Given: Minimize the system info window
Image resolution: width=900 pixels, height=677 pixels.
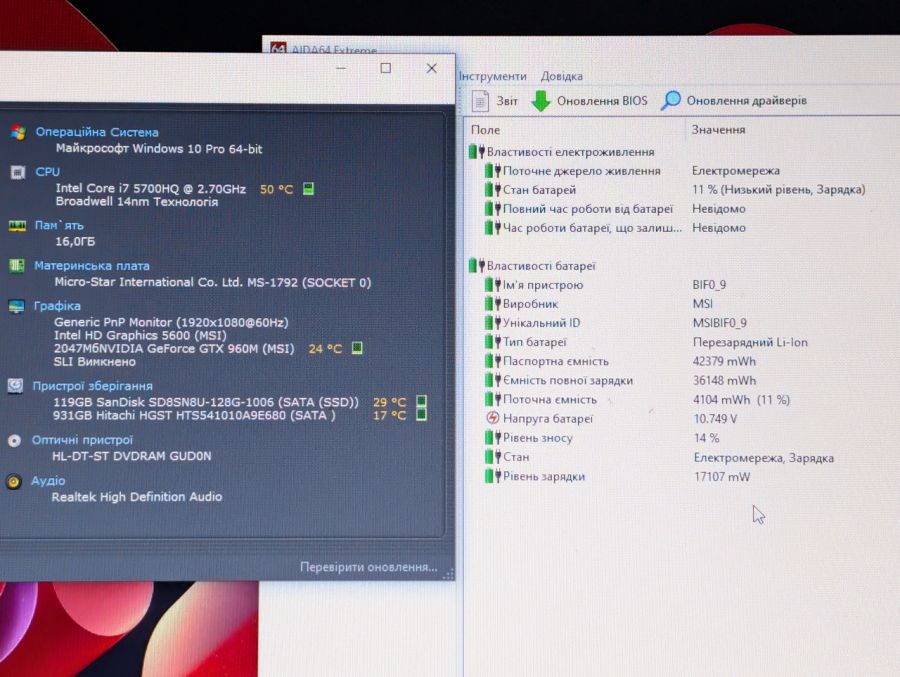Looking at the screenshot, I should click(x=341, y=68).
